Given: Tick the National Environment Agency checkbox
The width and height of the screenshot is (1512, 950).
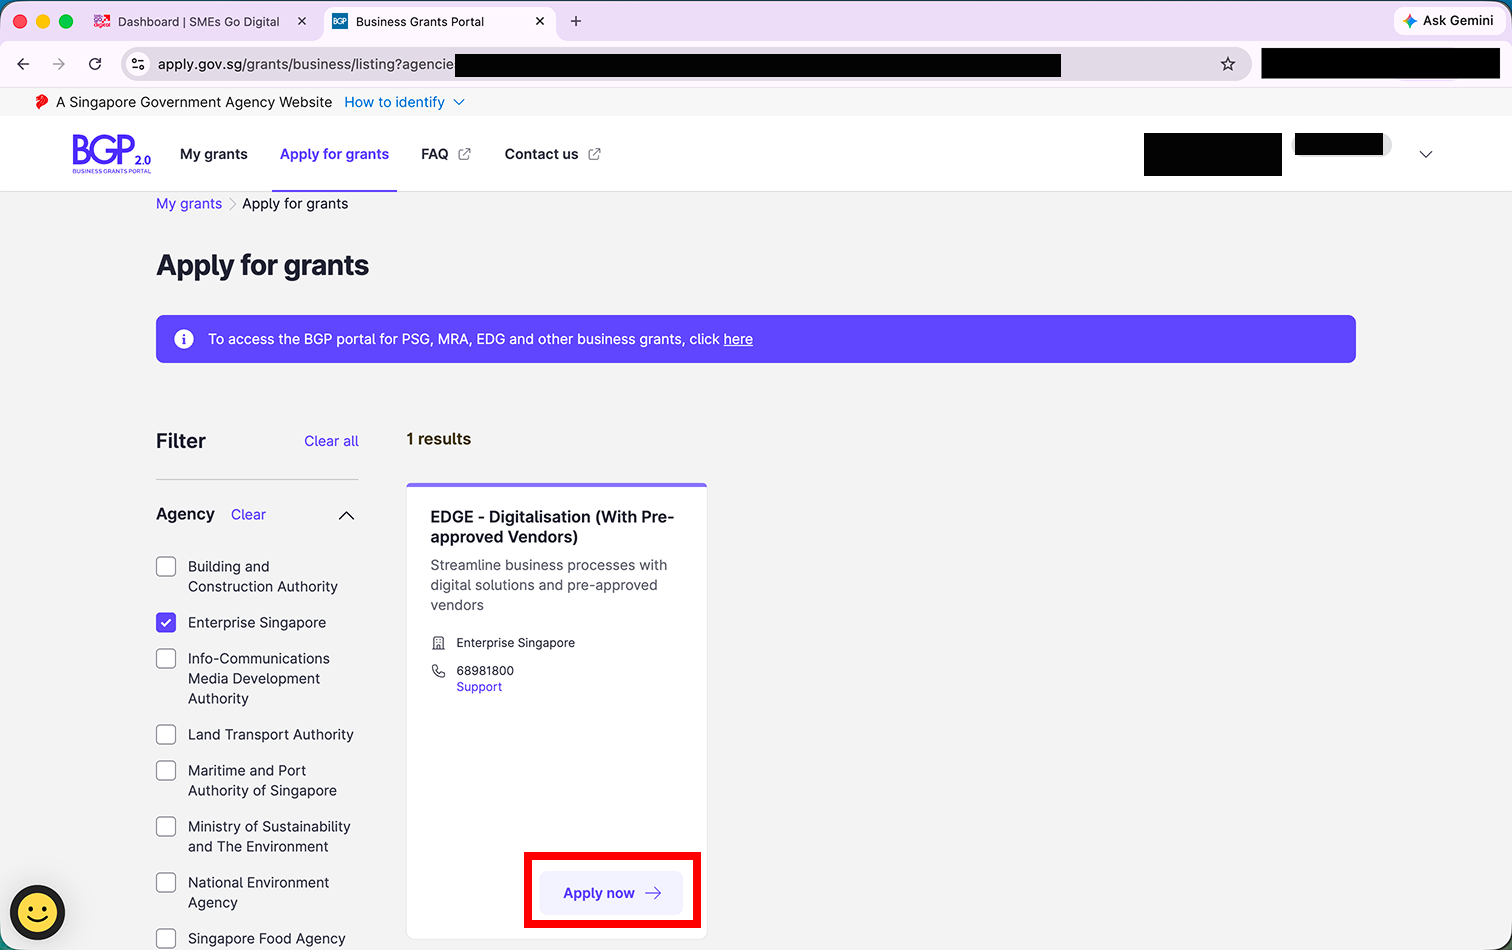Looking at the screenshot, I should point(166,882).
